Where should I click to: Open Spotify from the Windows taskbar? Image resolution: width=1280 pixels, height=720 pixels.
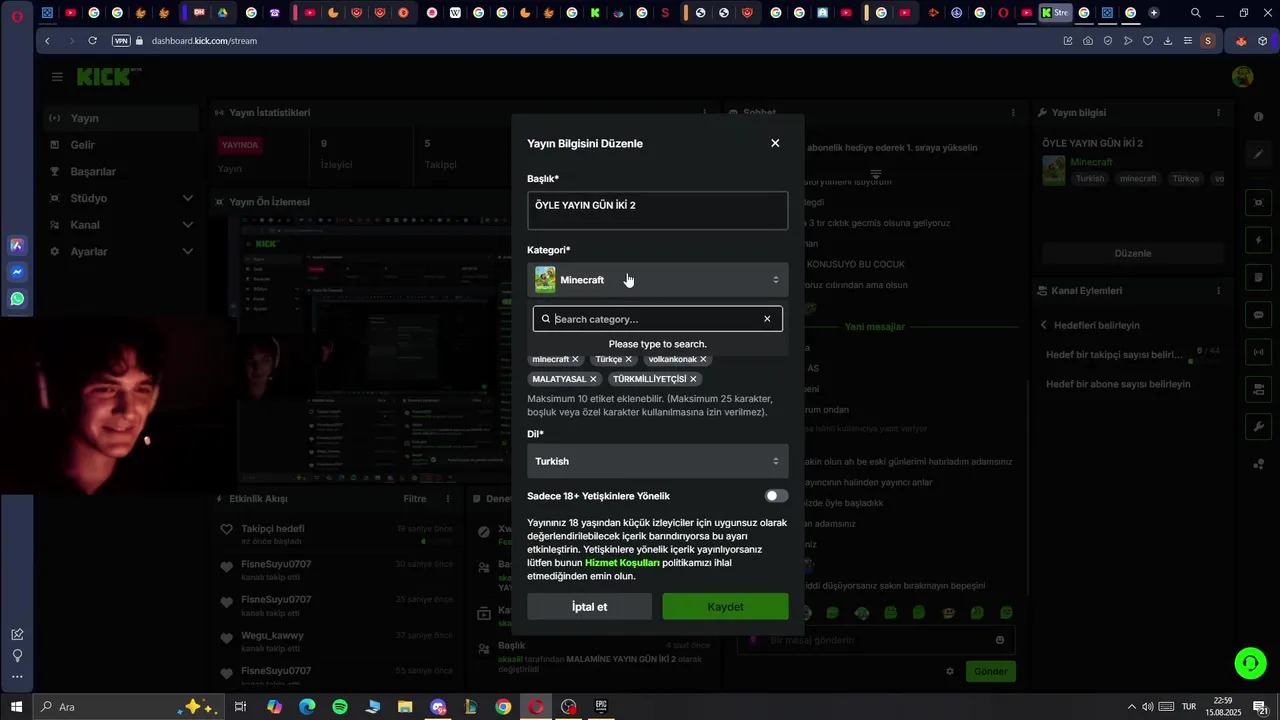click(x=339, y=707)
